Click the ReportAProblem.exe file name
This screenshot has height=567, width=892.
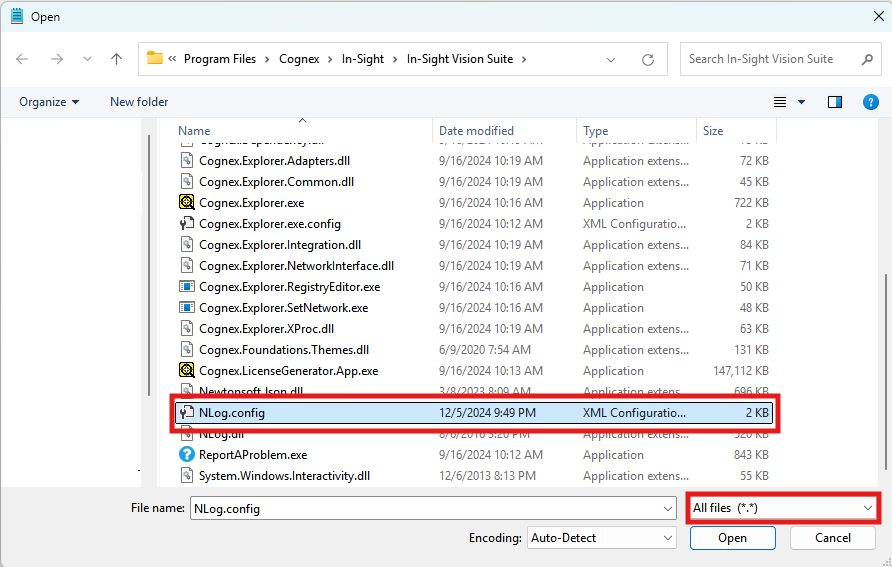(253, 456)
